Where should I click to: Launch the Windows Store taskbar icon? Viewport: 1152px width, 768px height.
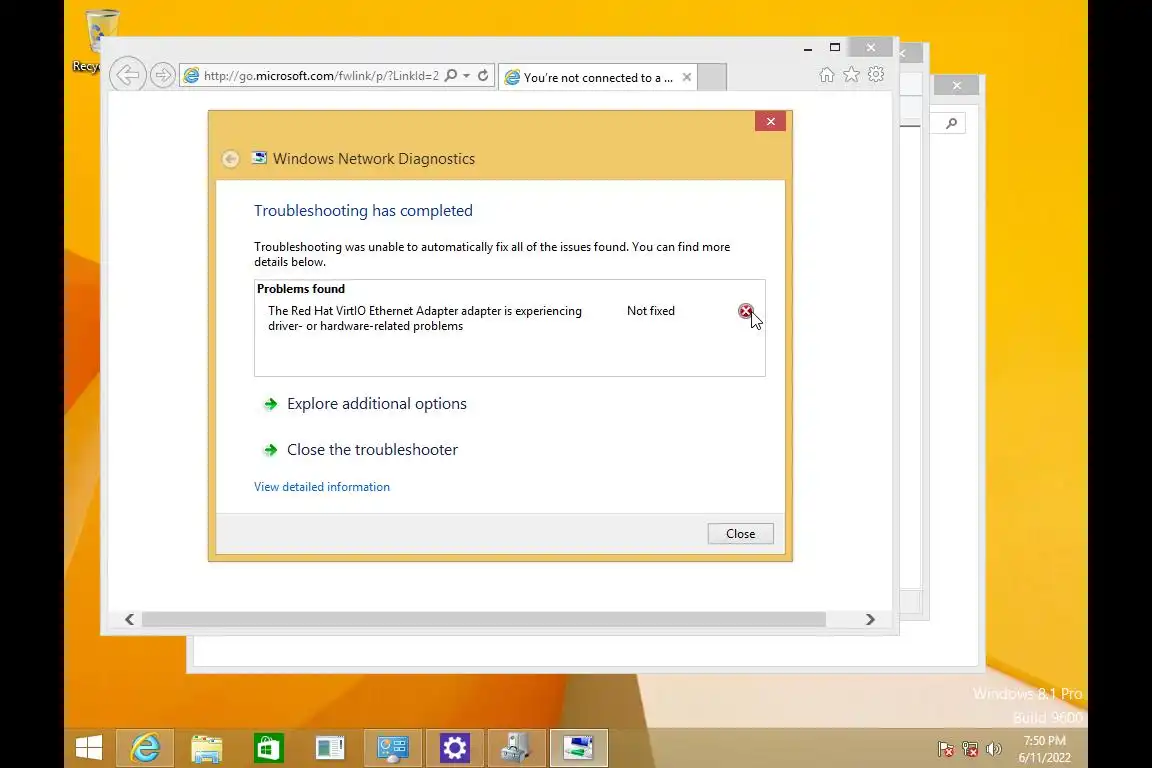[269, 748]
